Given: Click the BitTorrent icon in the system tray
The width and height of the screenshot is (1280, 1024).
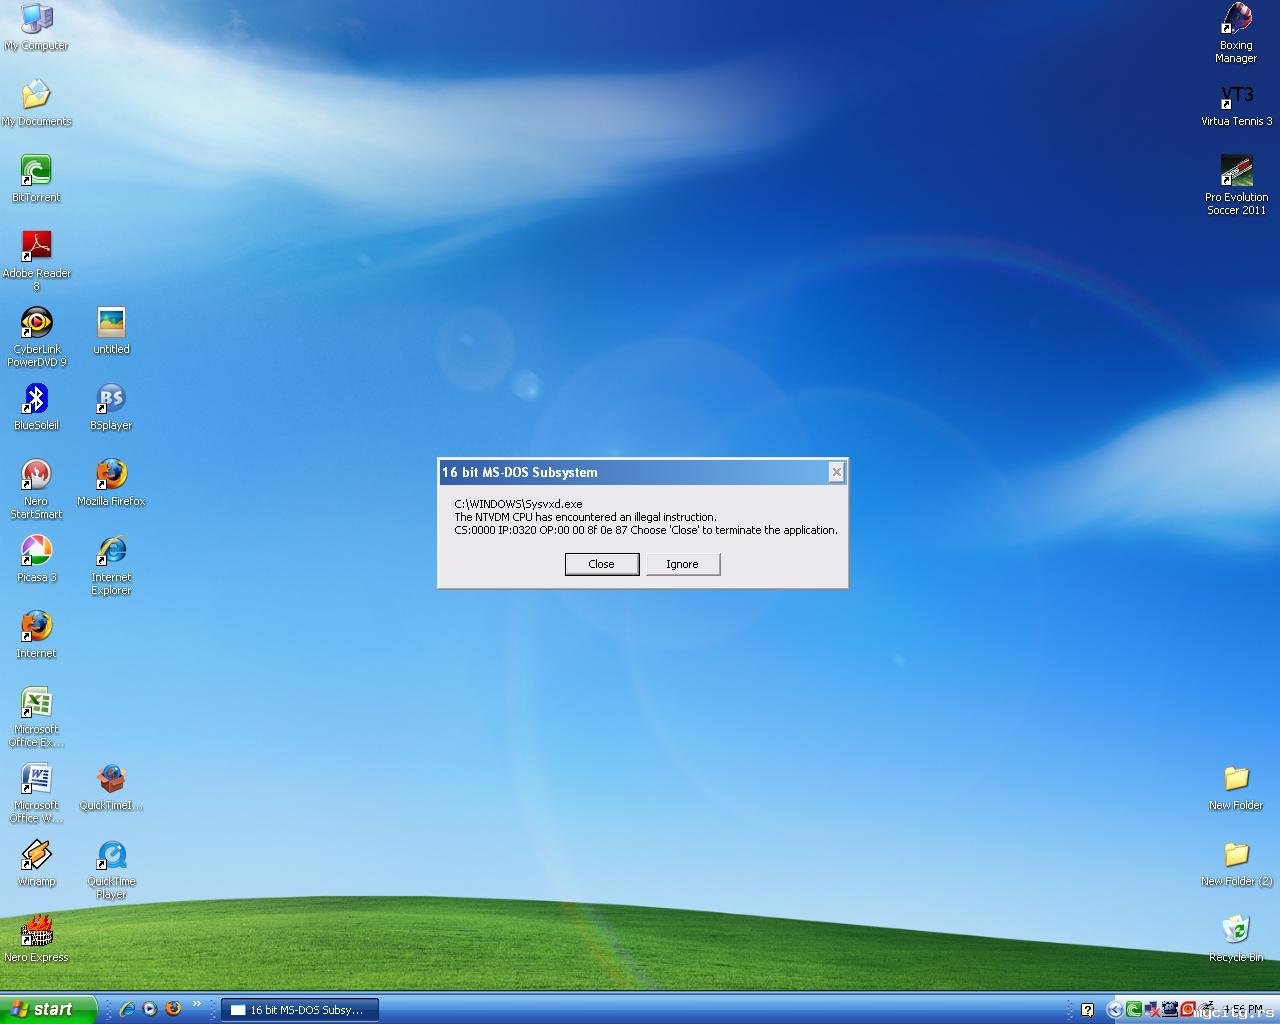Looking at the screenshot, I should 1133,1010.
